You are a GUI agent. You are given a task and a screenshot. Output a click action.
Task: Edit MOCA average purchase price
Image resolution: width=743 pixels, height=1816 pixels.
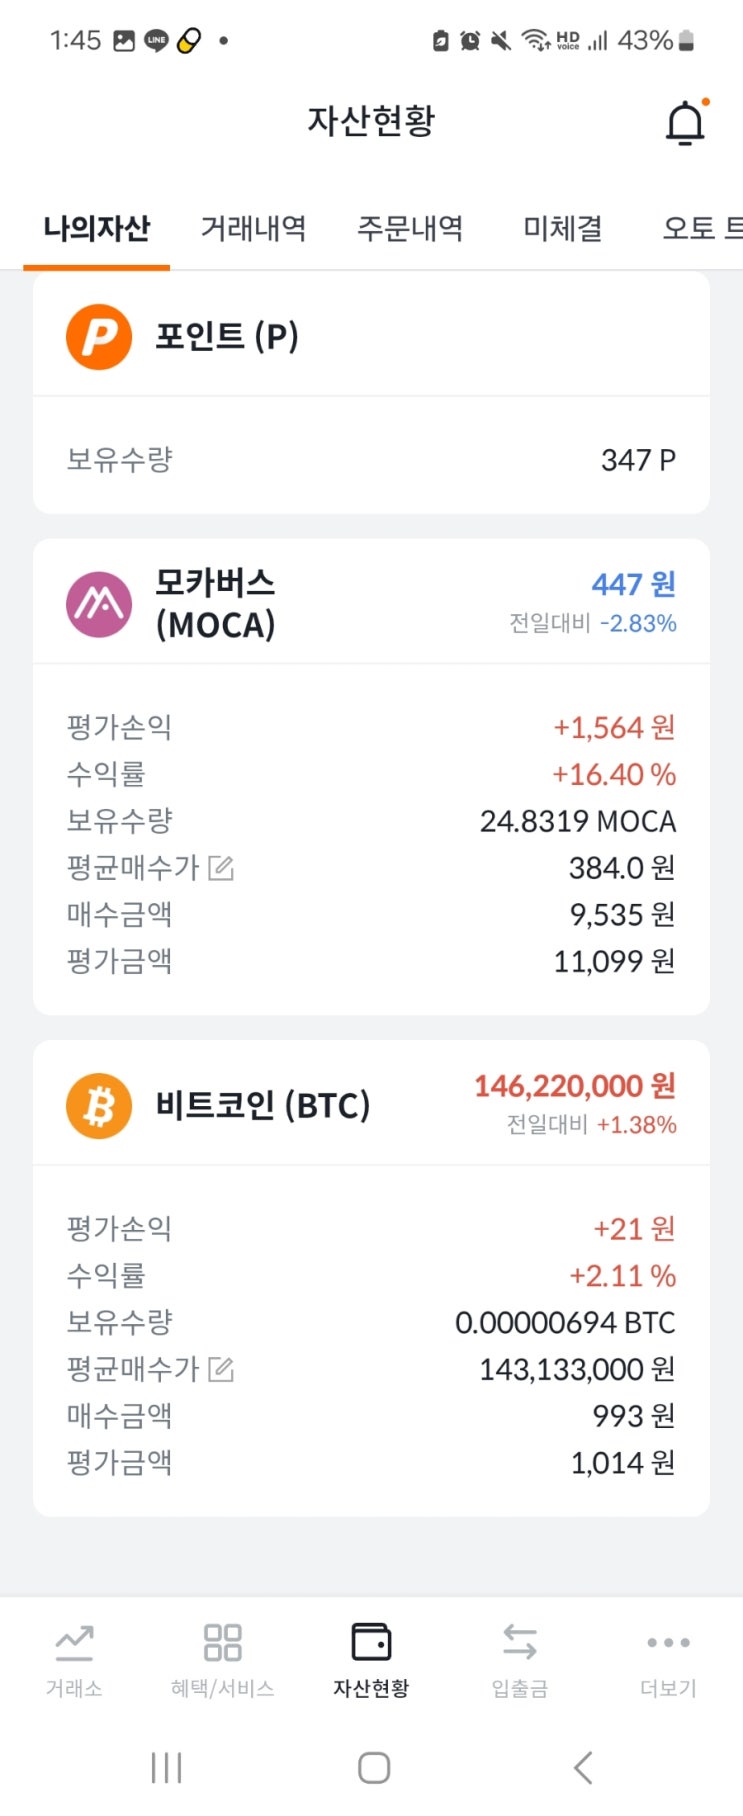tap(221, 868)
